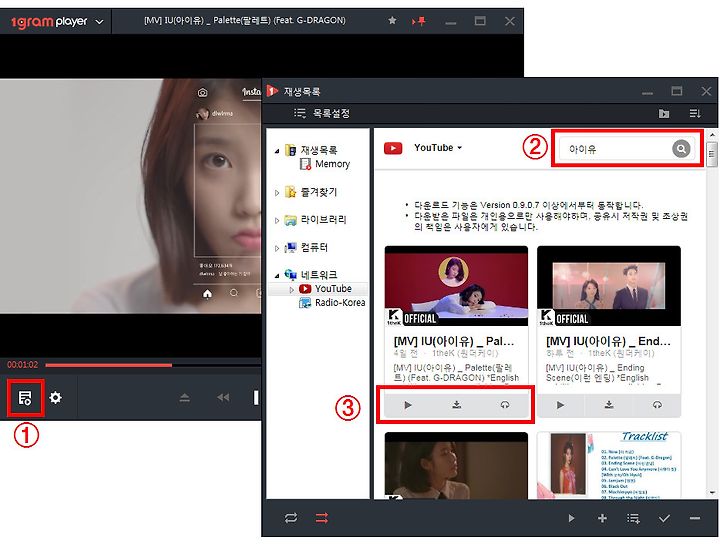Open the Ending Scene MV thumbnail

coord(609,286)
